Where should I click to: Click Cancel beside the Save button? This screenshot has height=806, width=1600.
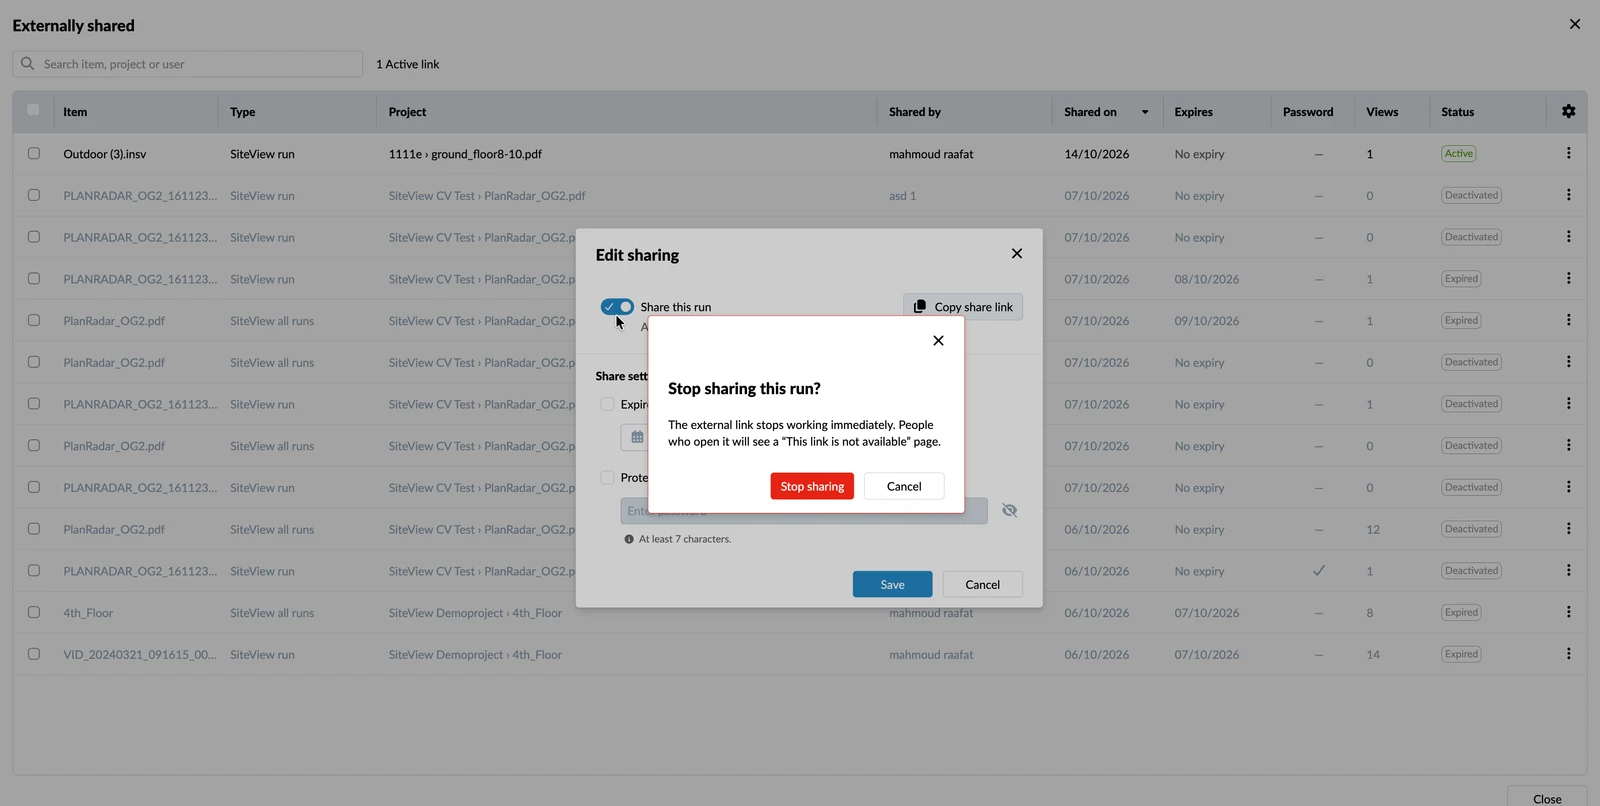click(982, 584)
